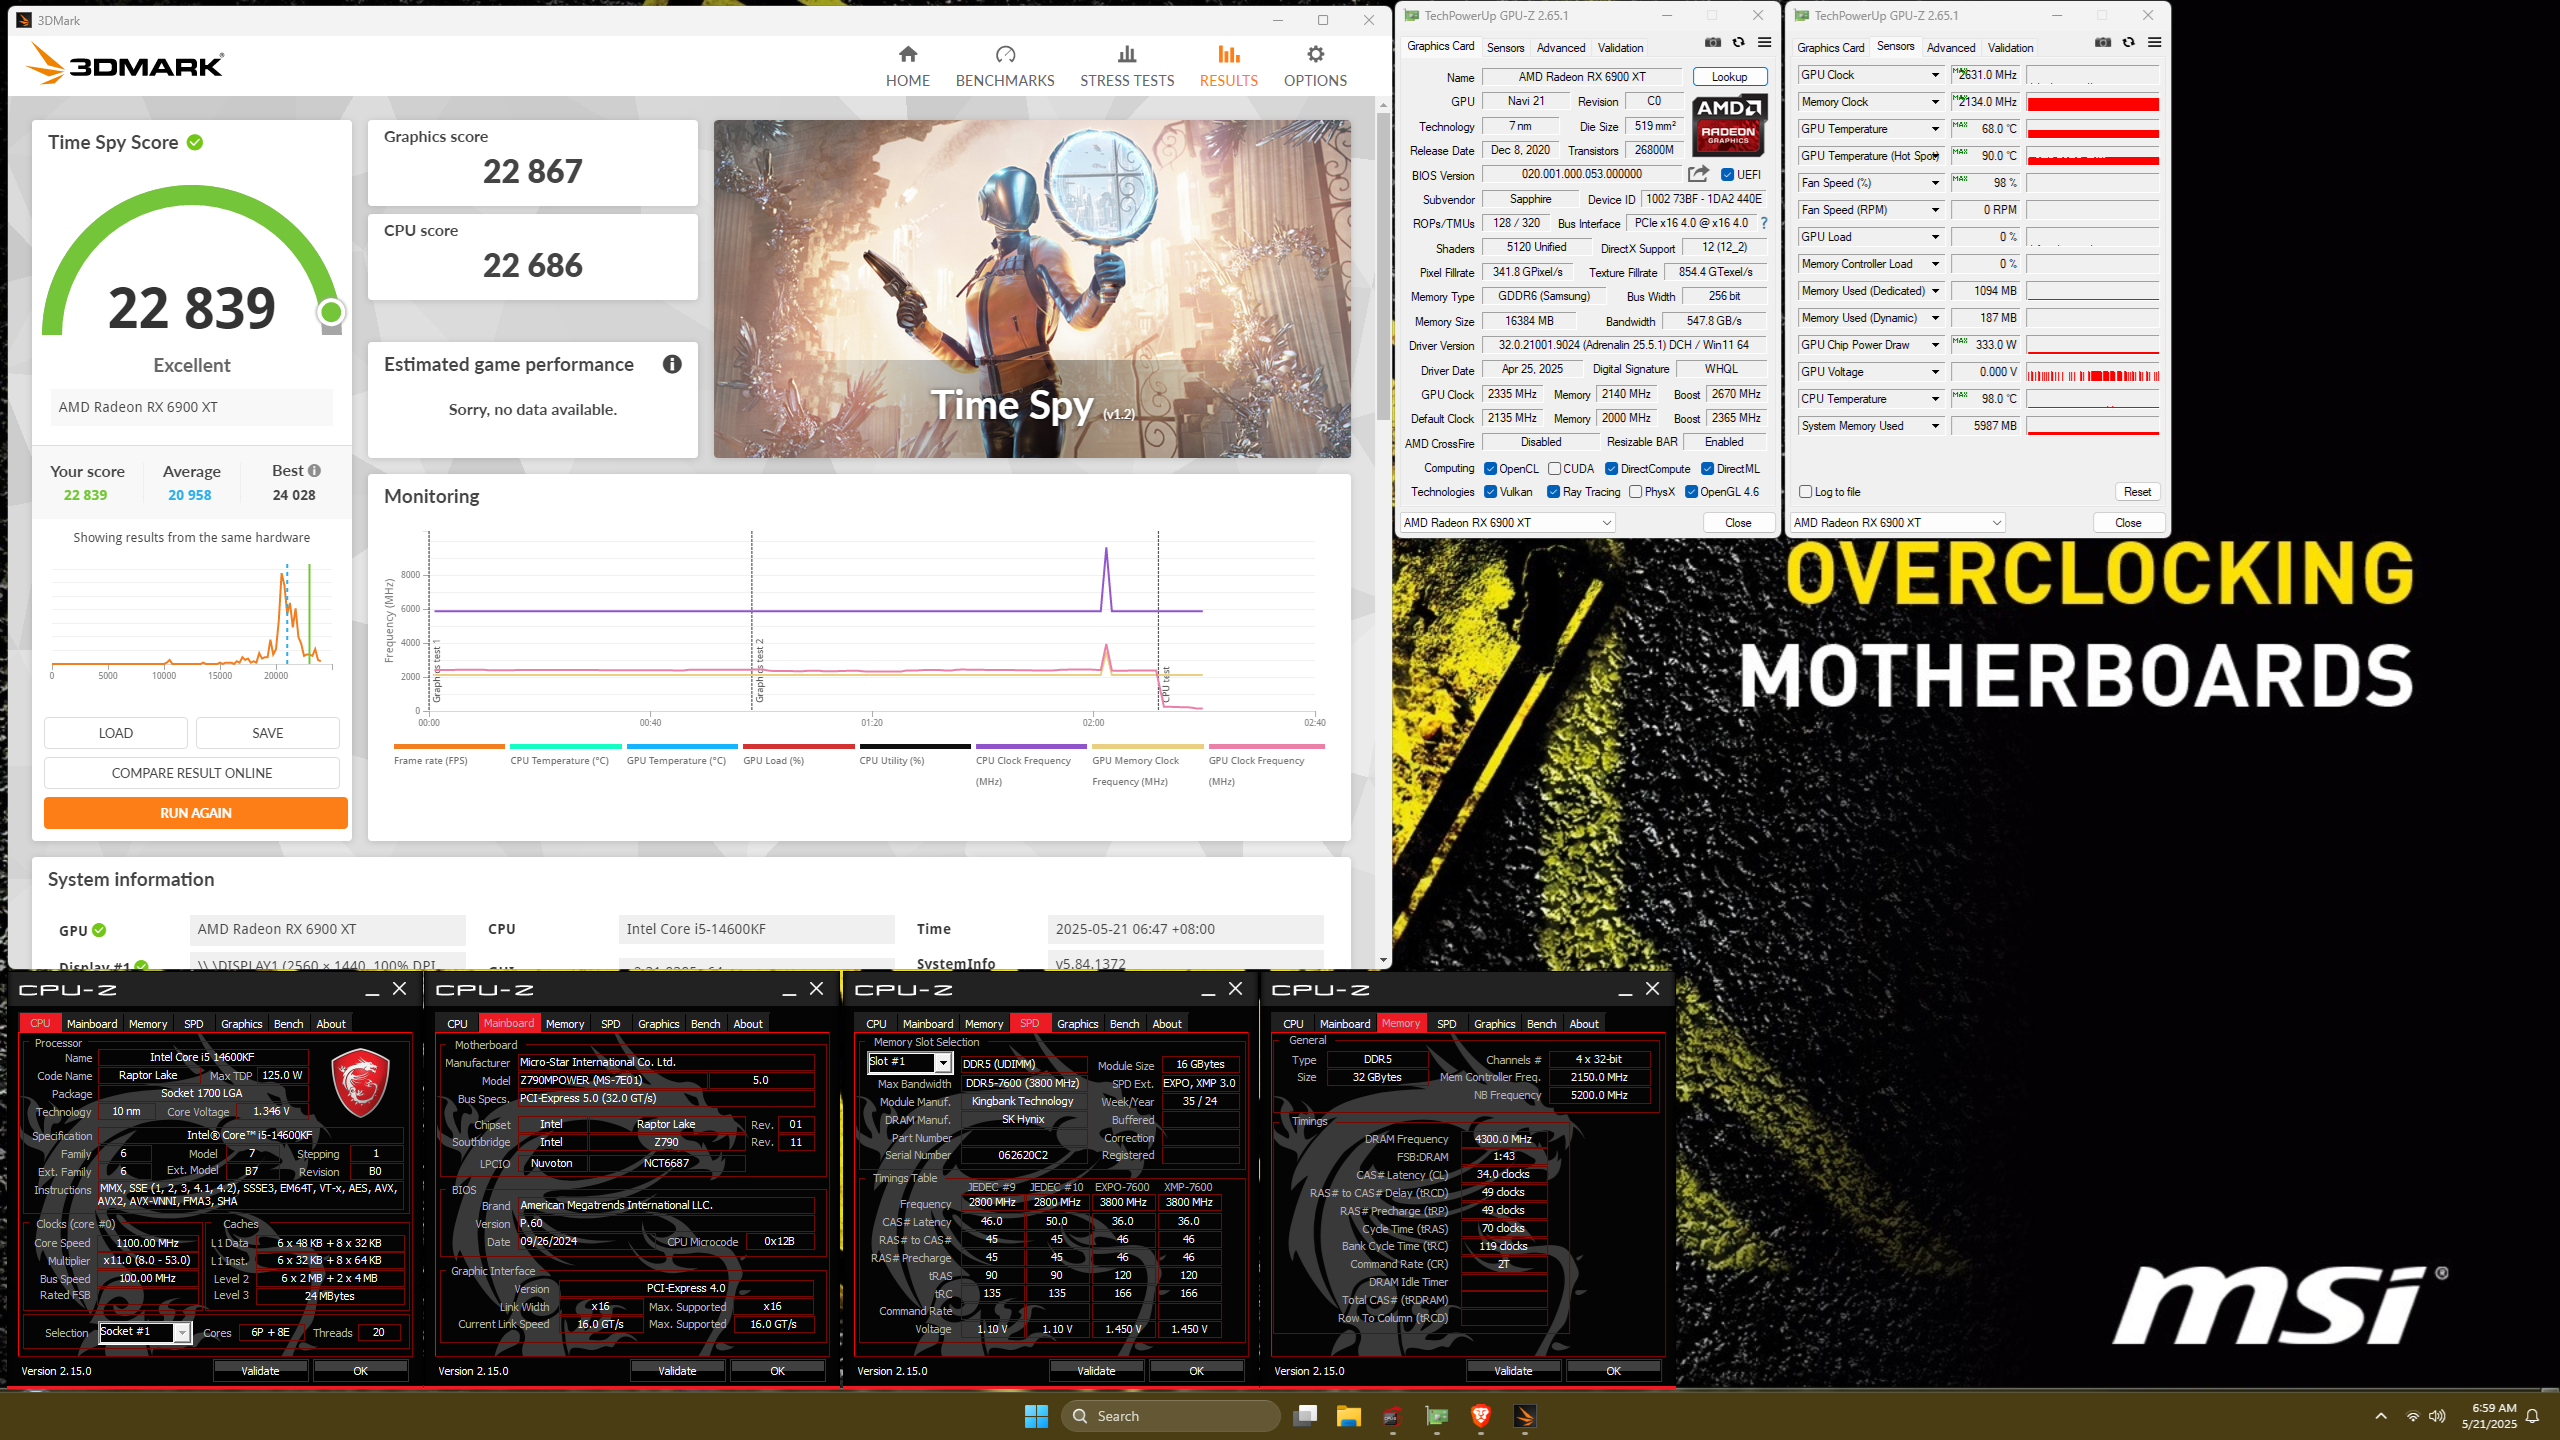The height and width of the screenshot is (1440, 2560).
Task: Click the Time Spy benchmark thumbnail image
Action: pos(1032,289)
